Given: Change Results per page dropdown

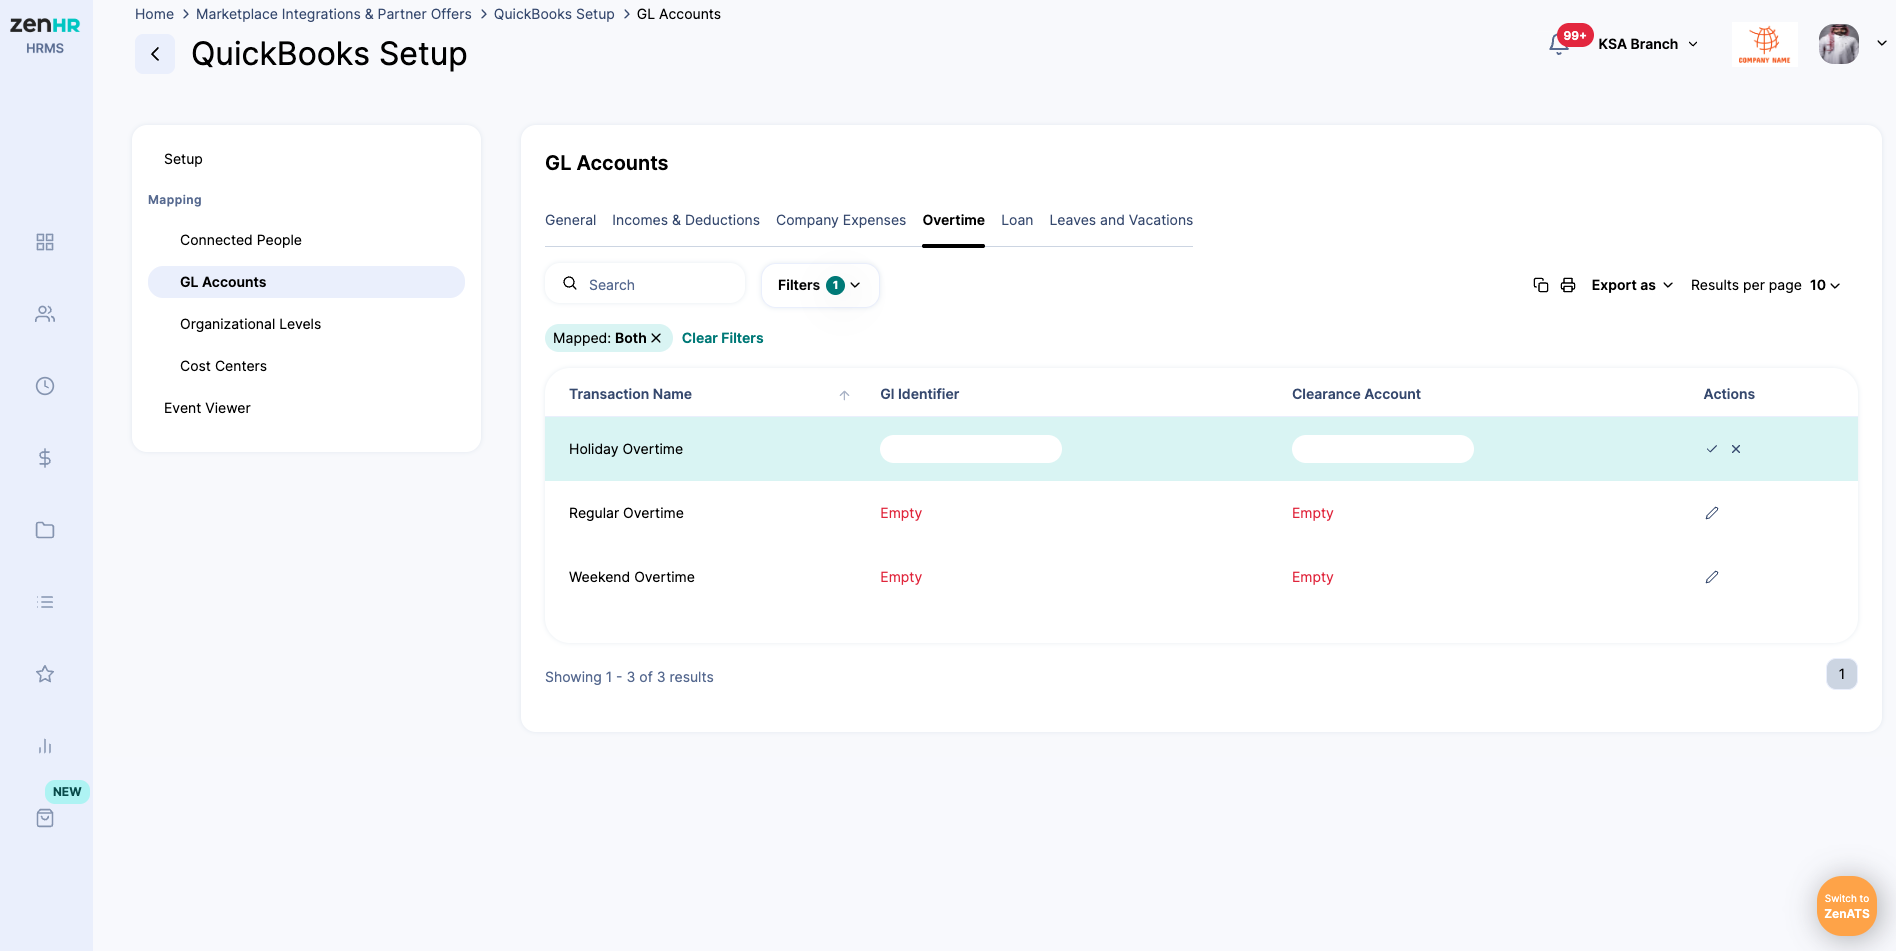Looking at the screenshot, I should click(x=1825, y=285).
